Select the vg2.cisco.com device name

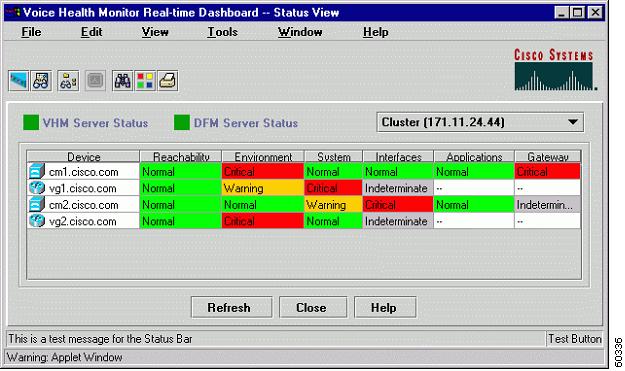point(83,221)
